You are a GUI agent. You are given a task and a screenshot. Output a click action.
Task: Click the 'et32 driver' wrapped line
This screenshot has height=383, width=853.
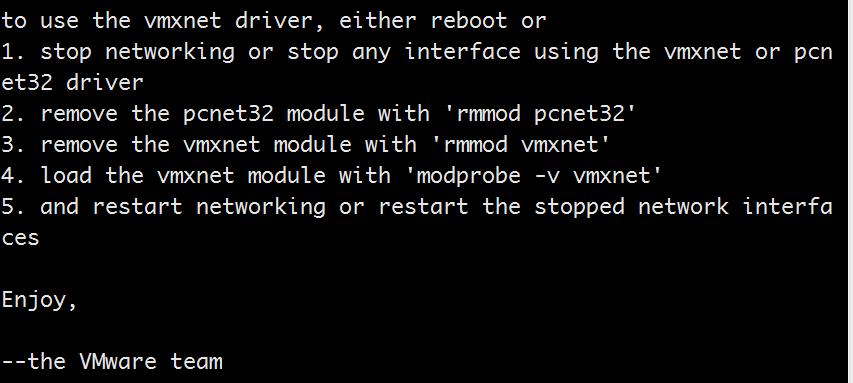click(x=72, y=83)
